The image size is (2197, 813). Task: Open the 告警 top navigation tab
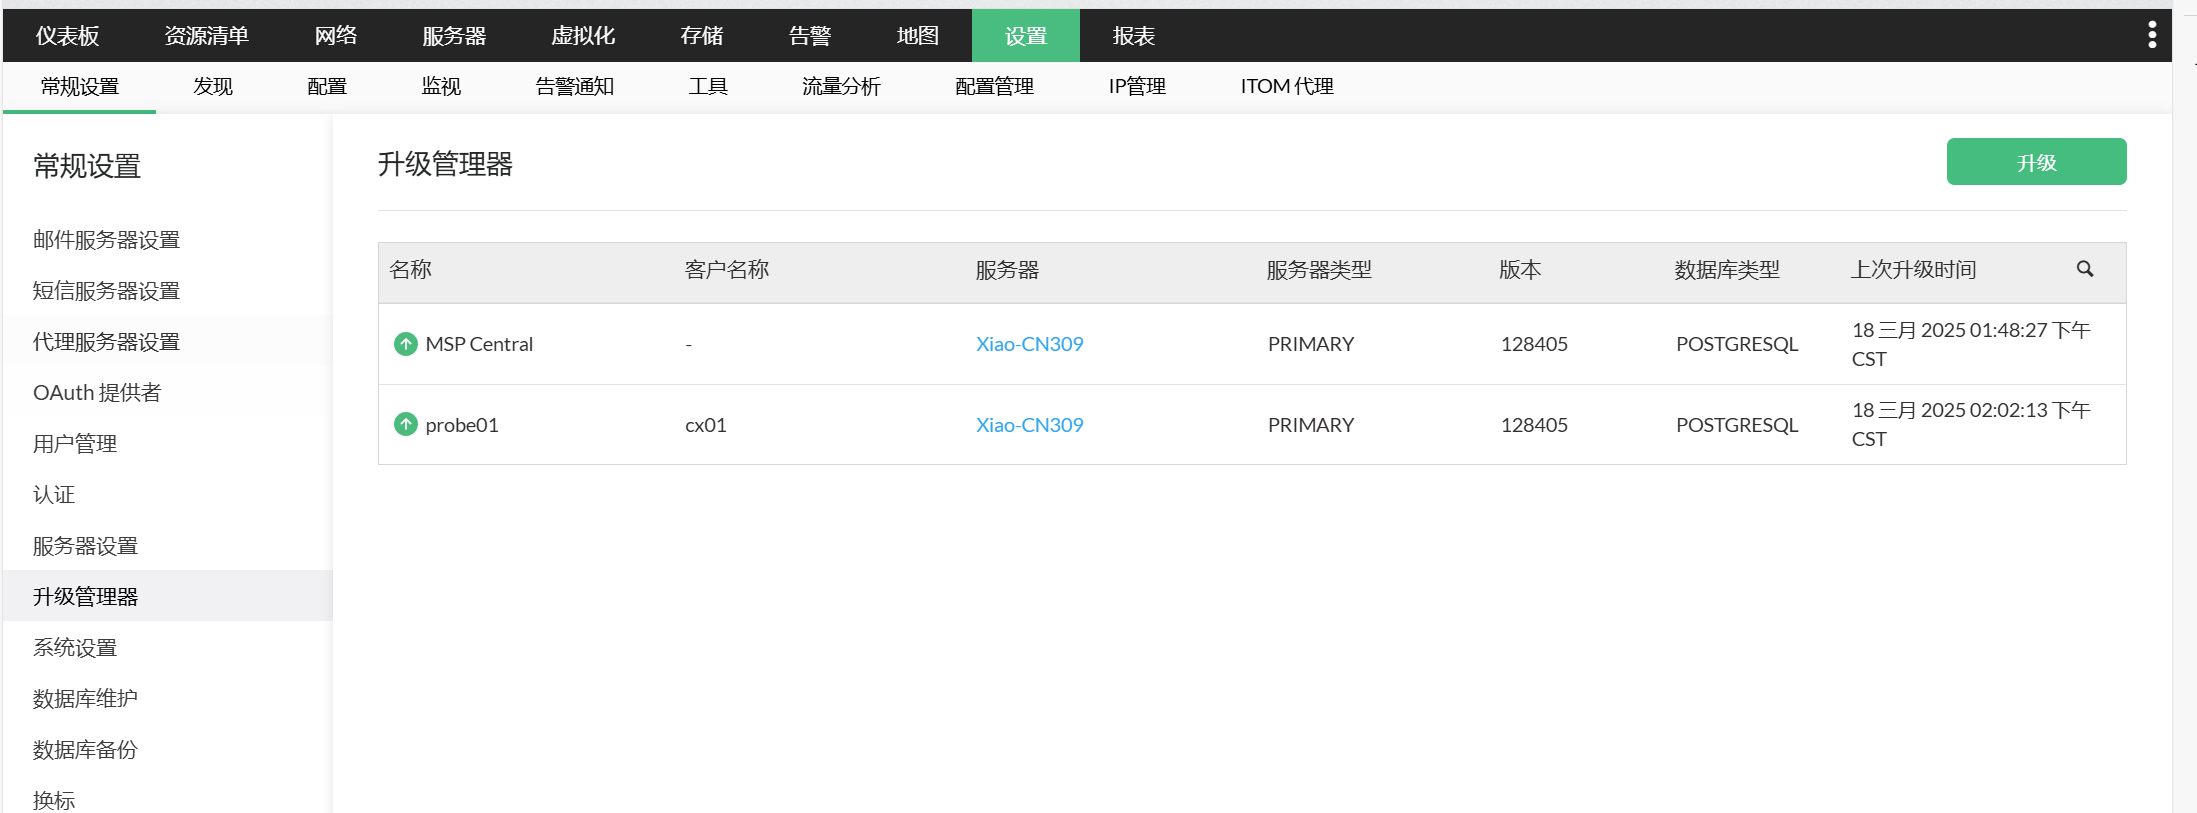click(x=809, y=36)
